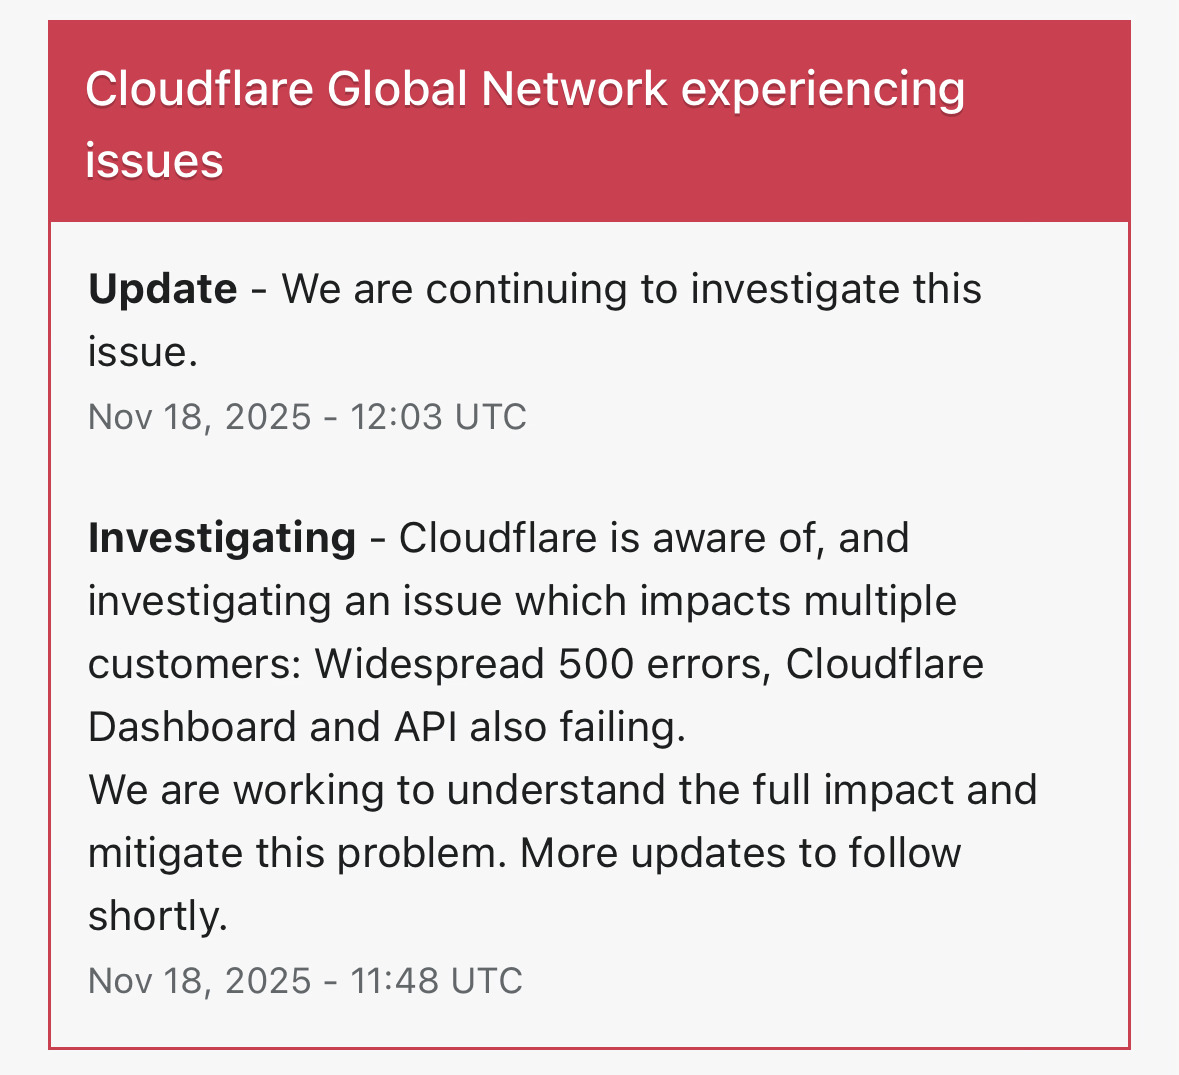
Task: Click the 'Nov 18, 2025' date under Update
Action: coord(200,417)
